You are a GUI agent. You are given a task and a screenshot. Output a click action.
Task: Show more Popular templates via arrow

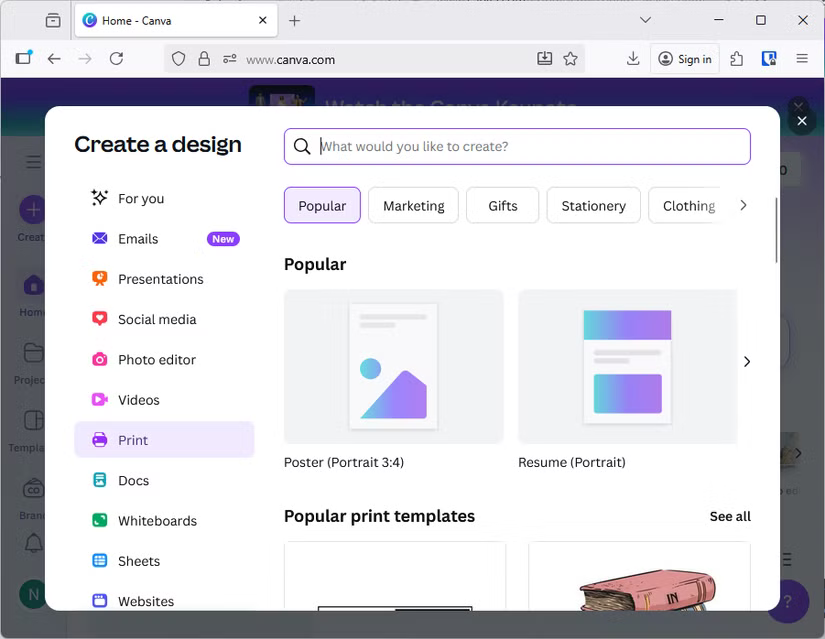[747, 362]
